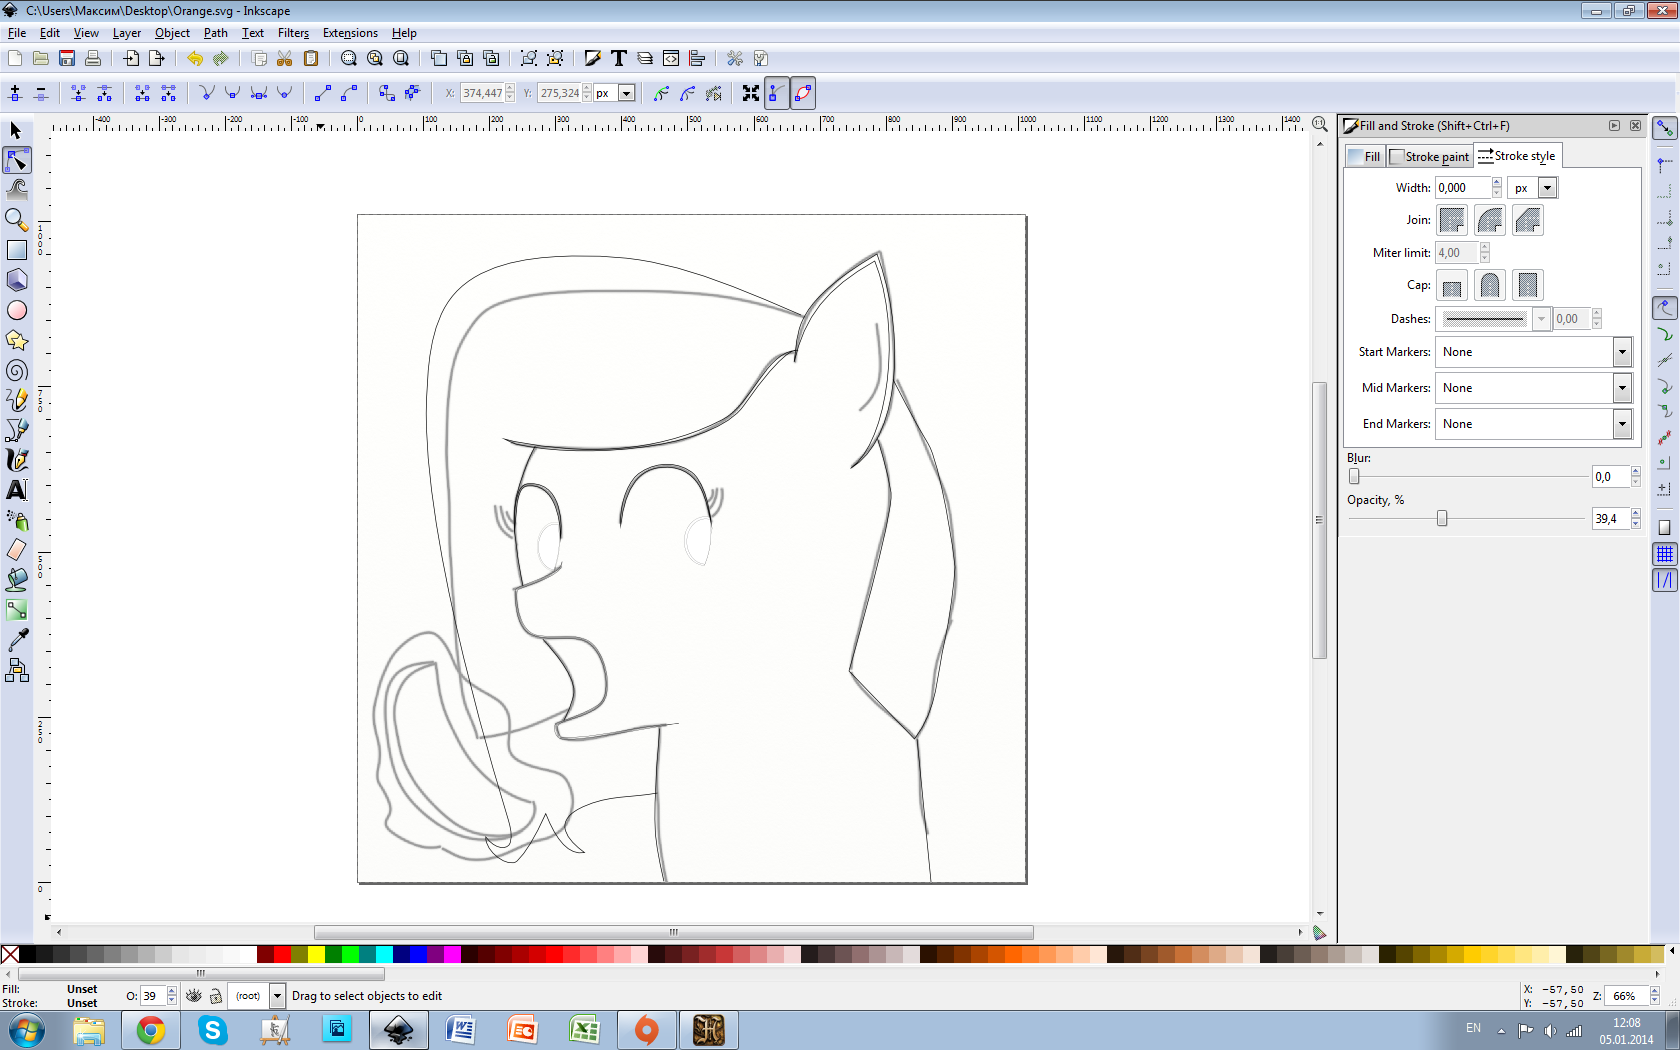
Task: Select the miter join style
Action: coord(1452,220)
